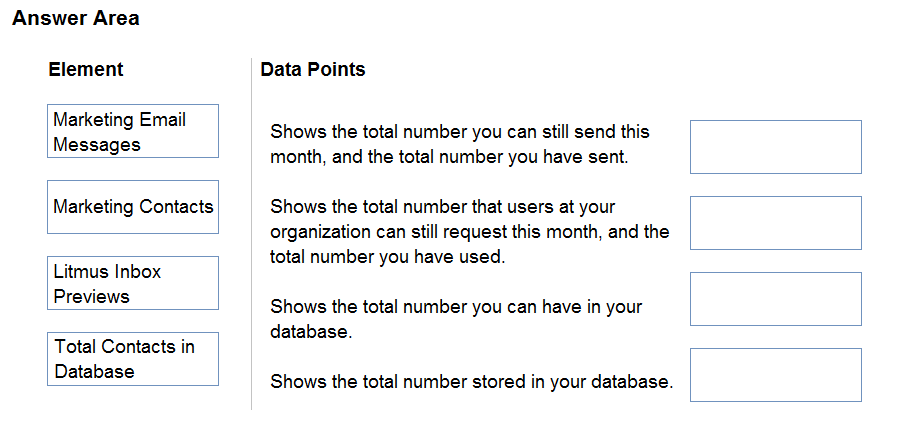Click the 'Shows the total number you can still send' description

point(460,144)
